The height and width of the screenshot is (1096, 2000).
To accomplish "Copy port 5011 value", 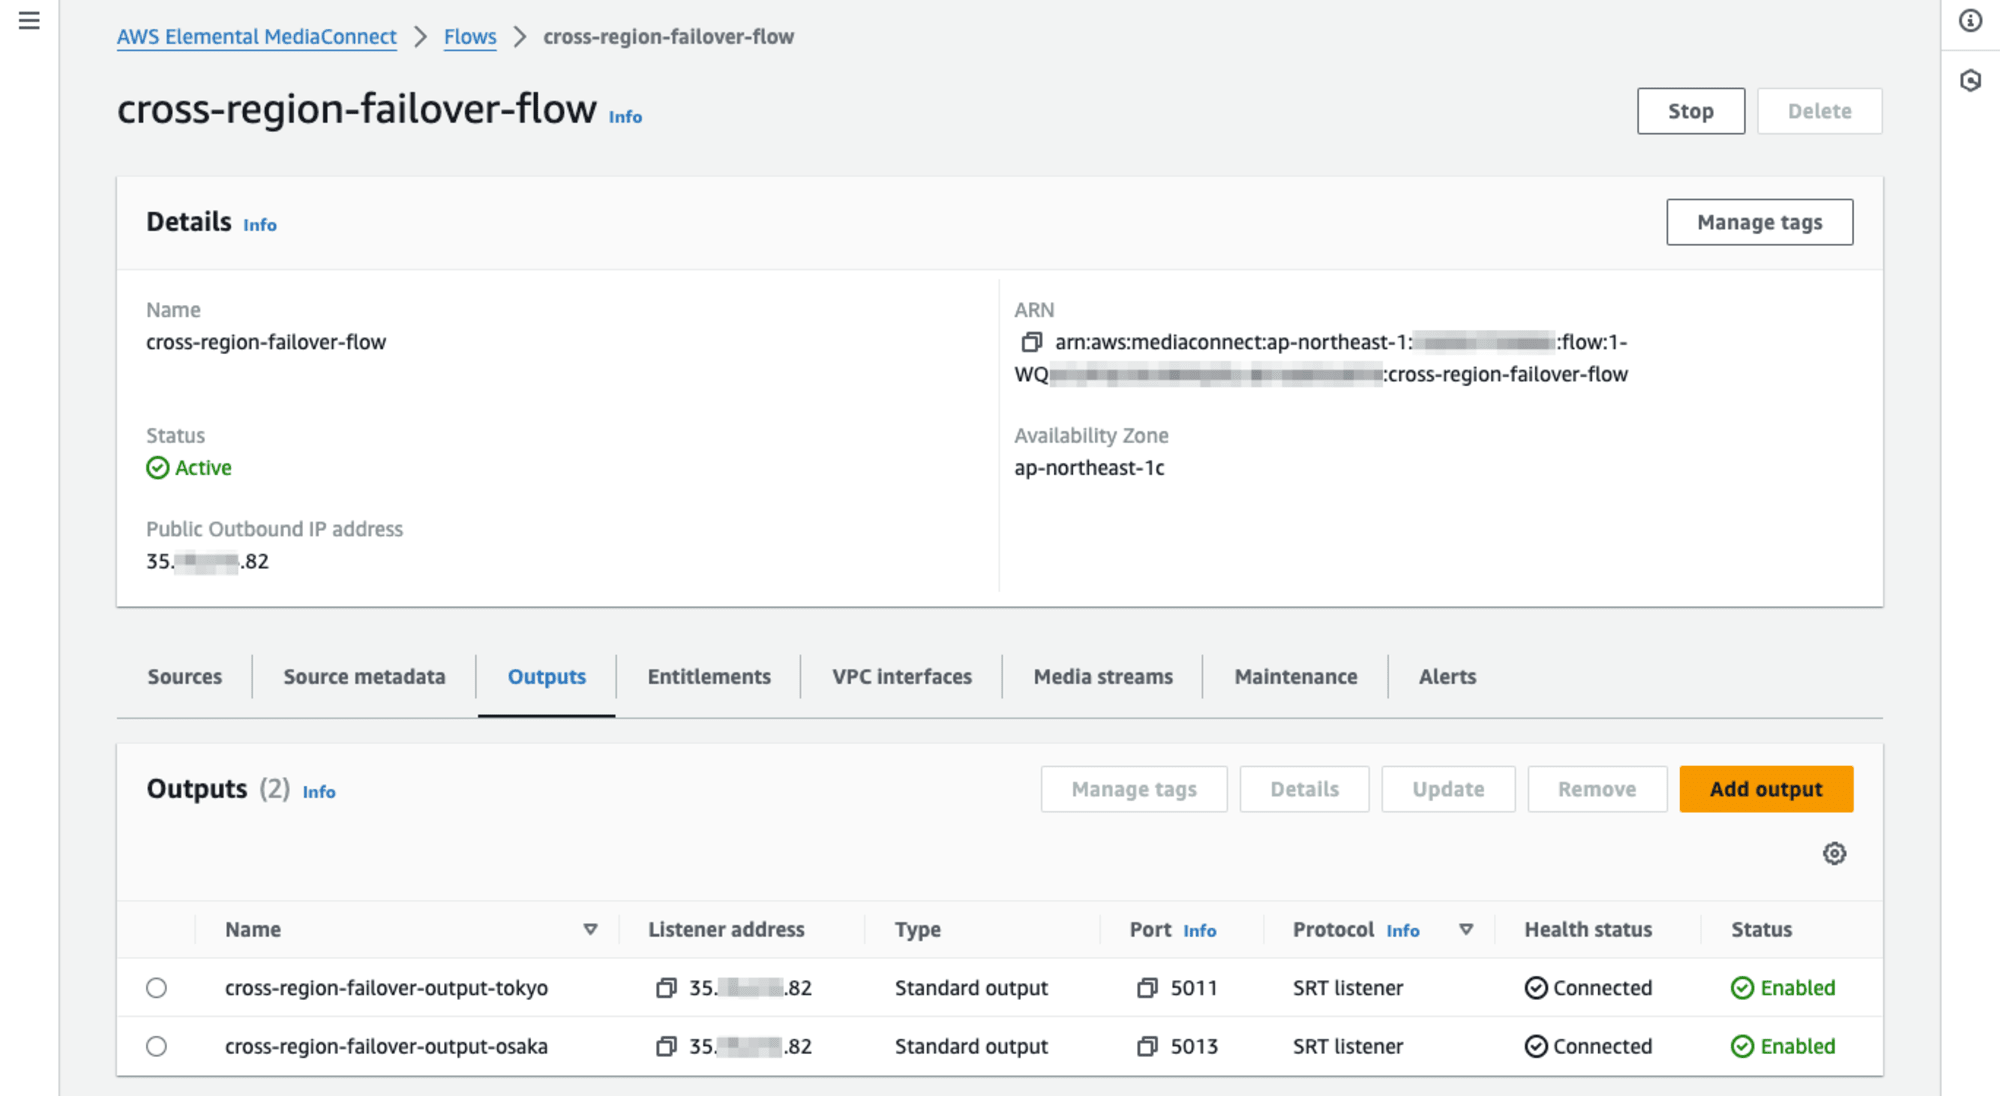I will coord(1147,988).
